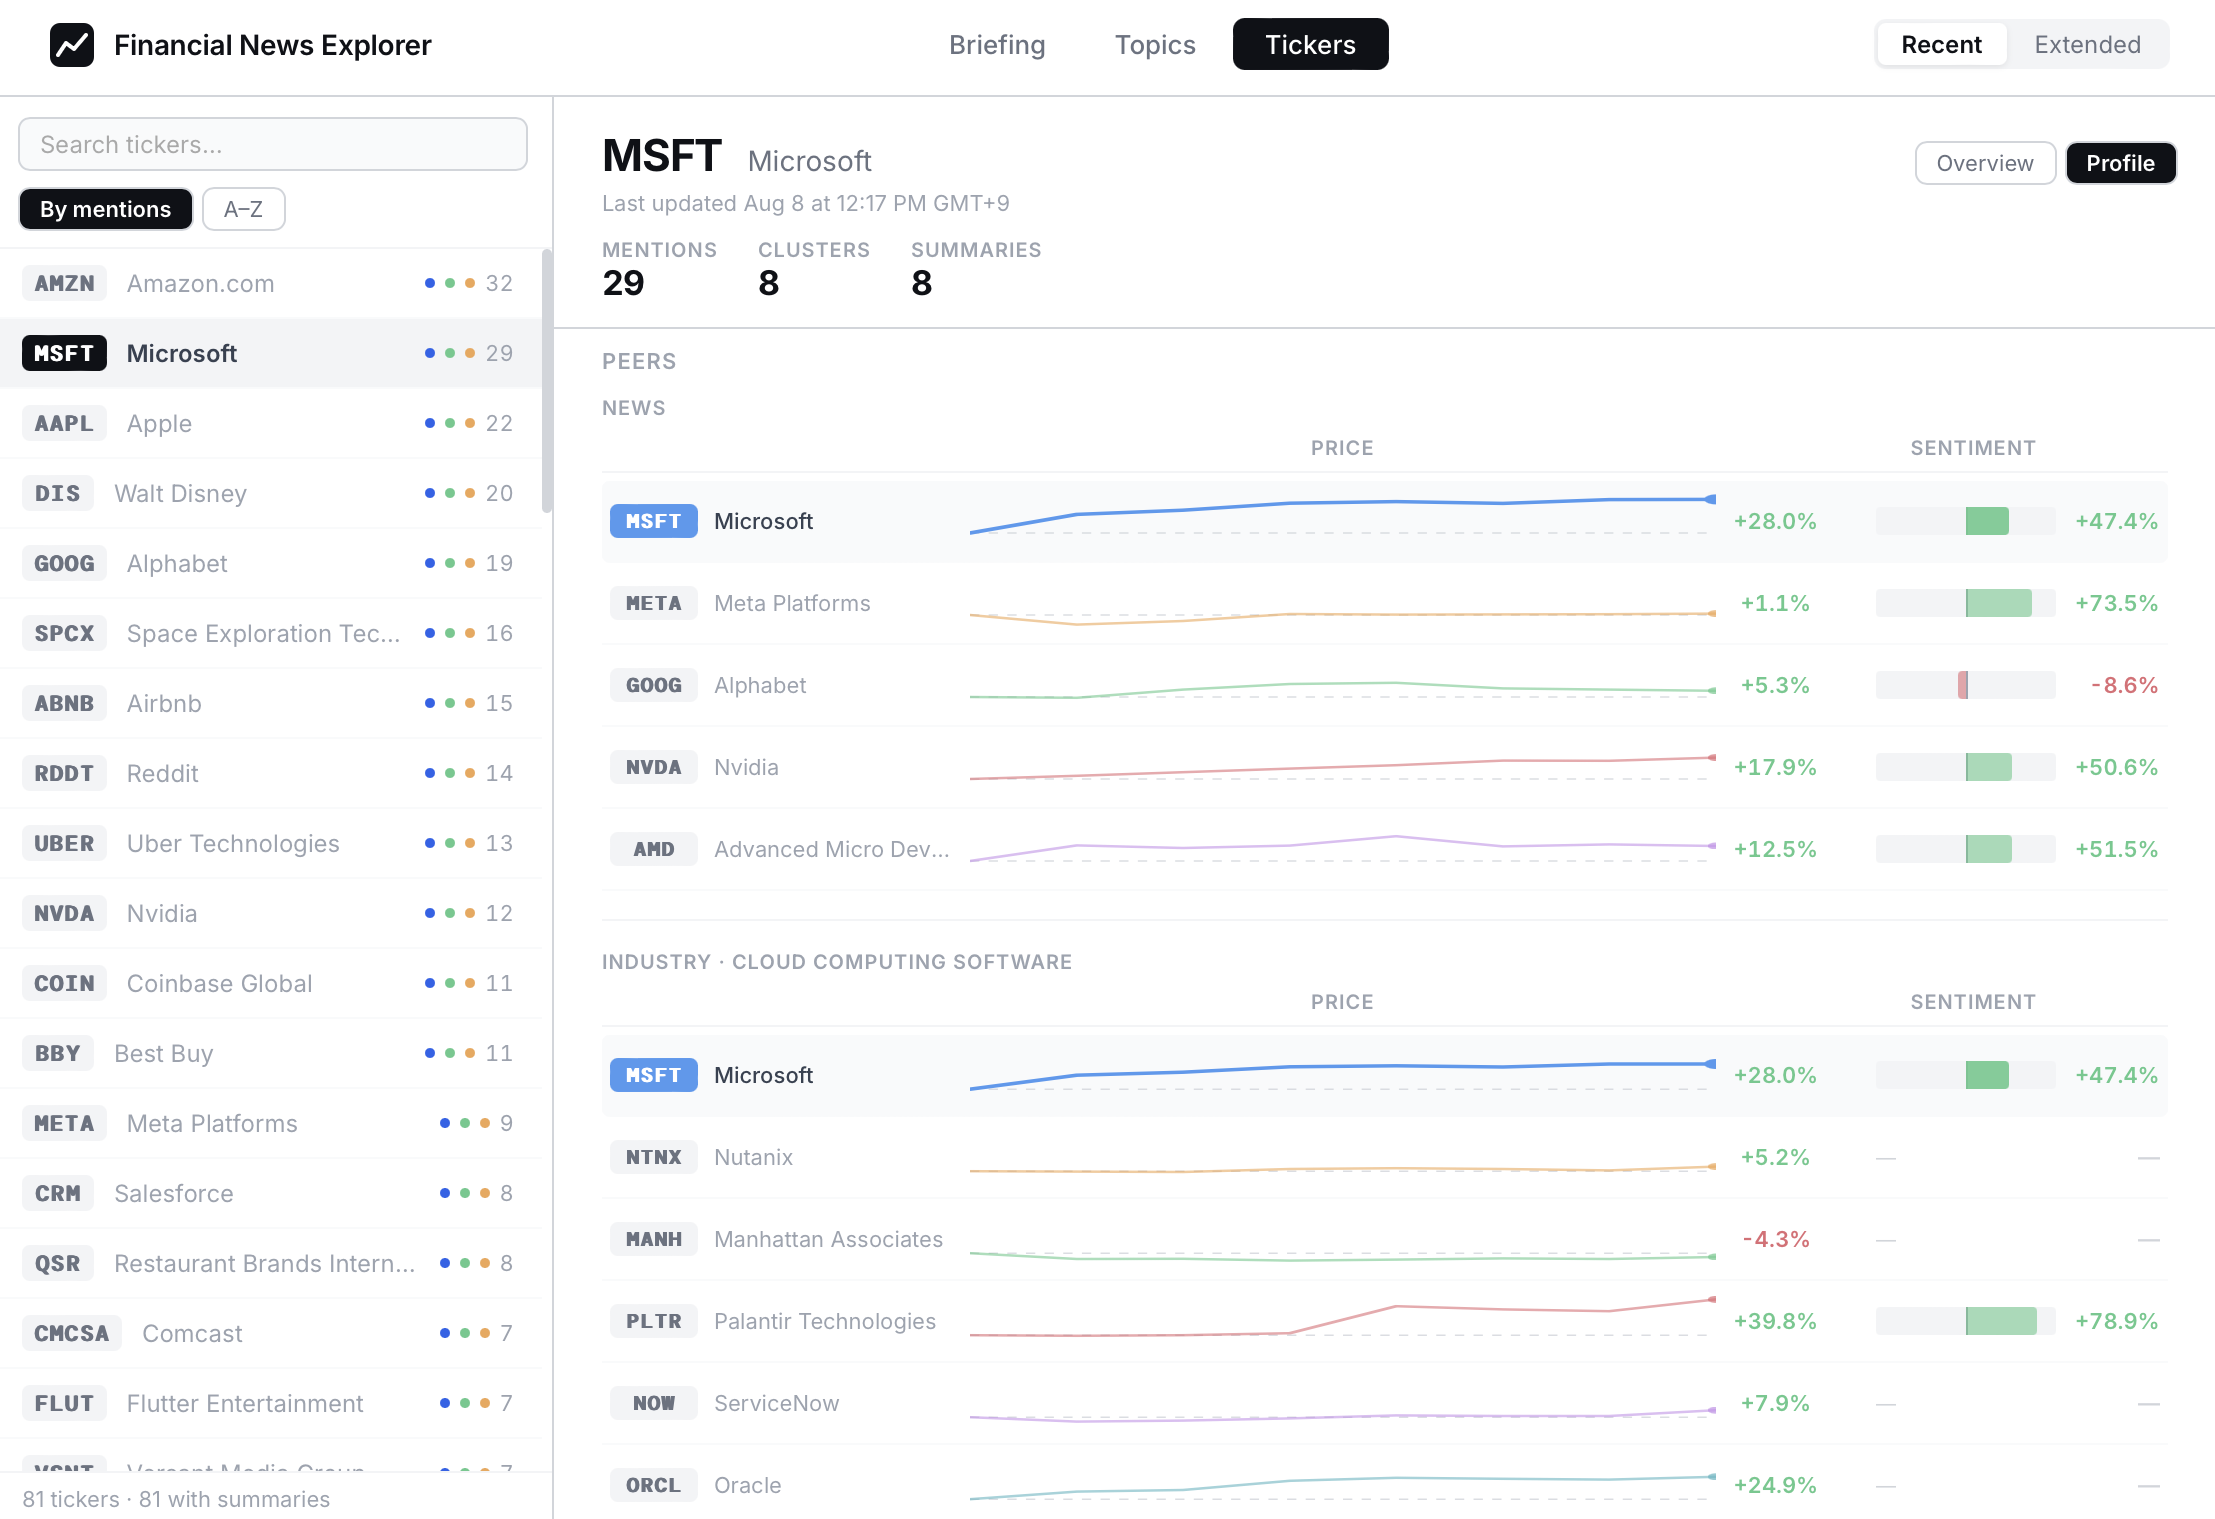Open Alphabet row in News peers table
Screen dimensions: 2215x1519
pos(1385,685)
